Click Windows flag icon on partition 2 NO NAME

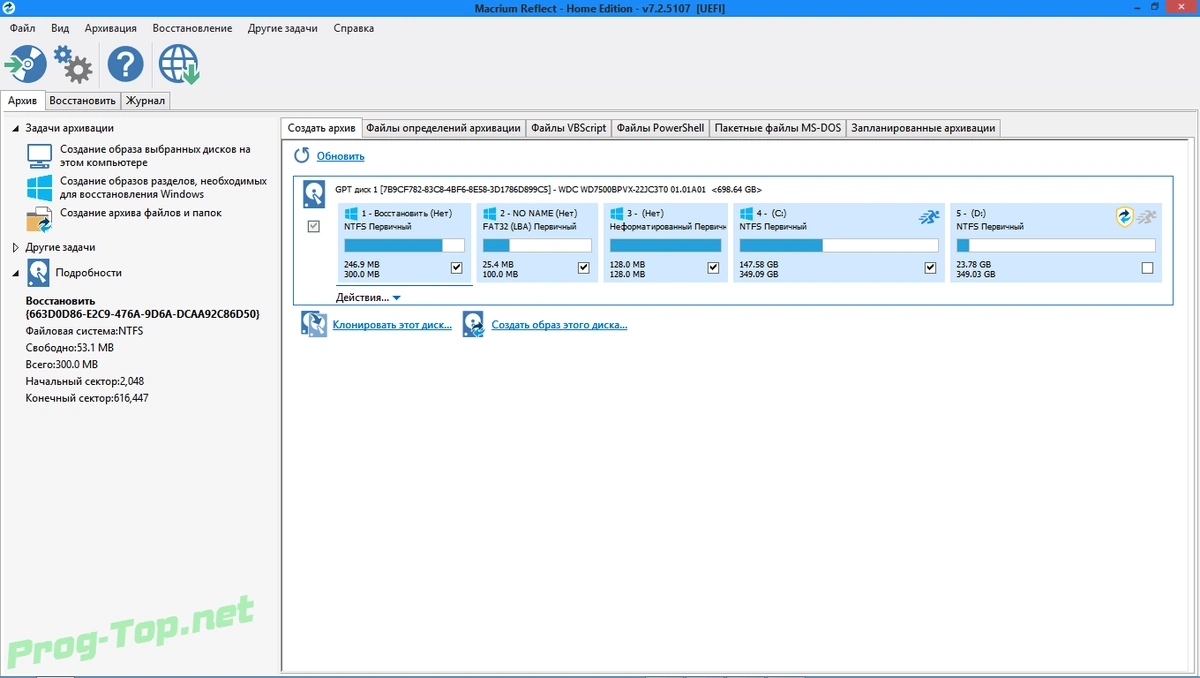[x=489, y=213]
